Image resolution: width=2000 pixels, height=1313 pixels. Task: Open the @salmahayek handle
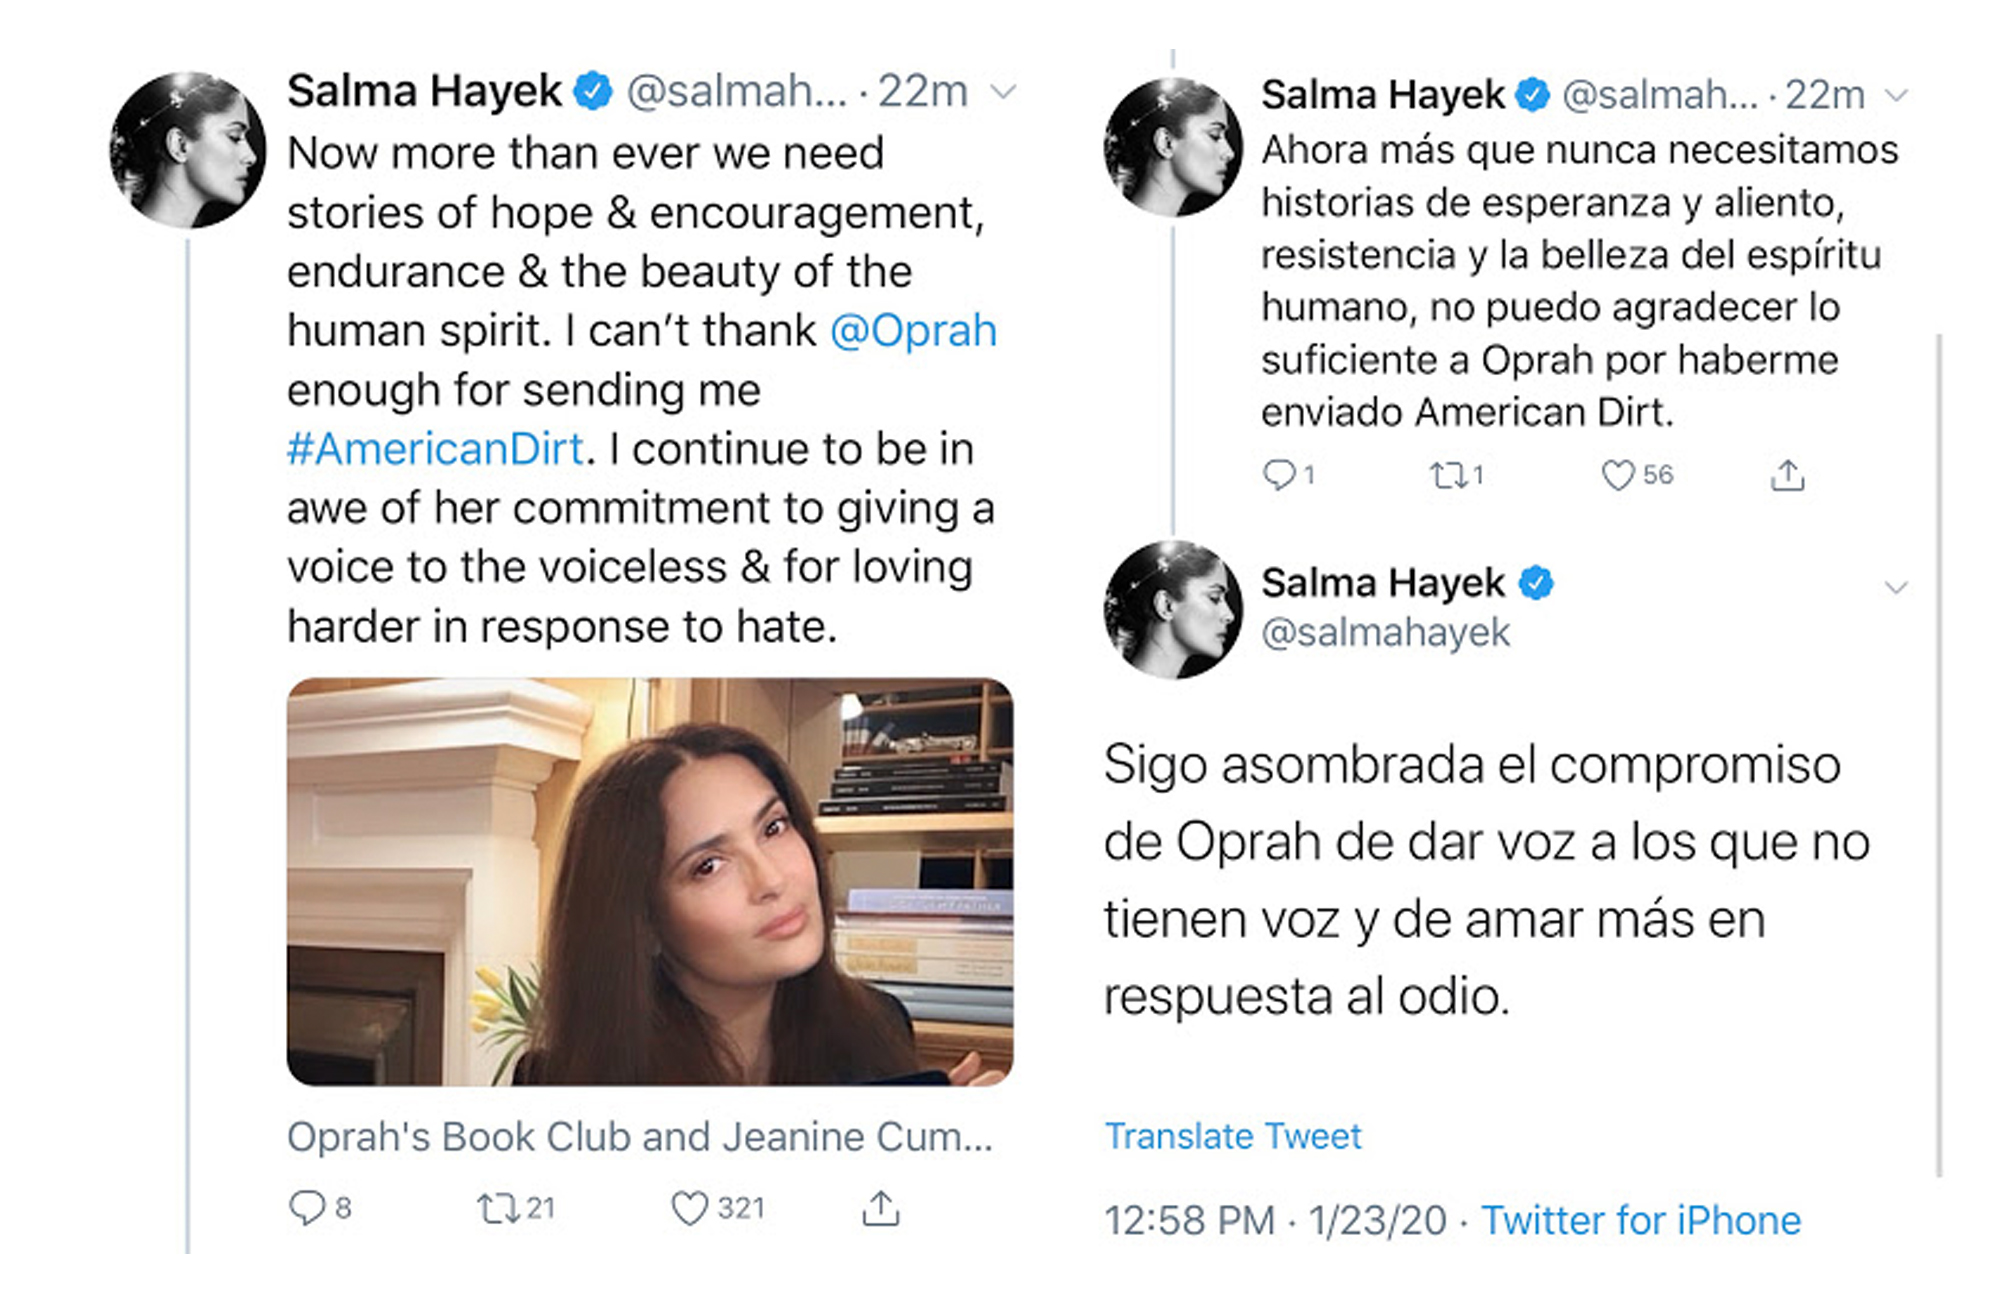tap(1385, 631)
